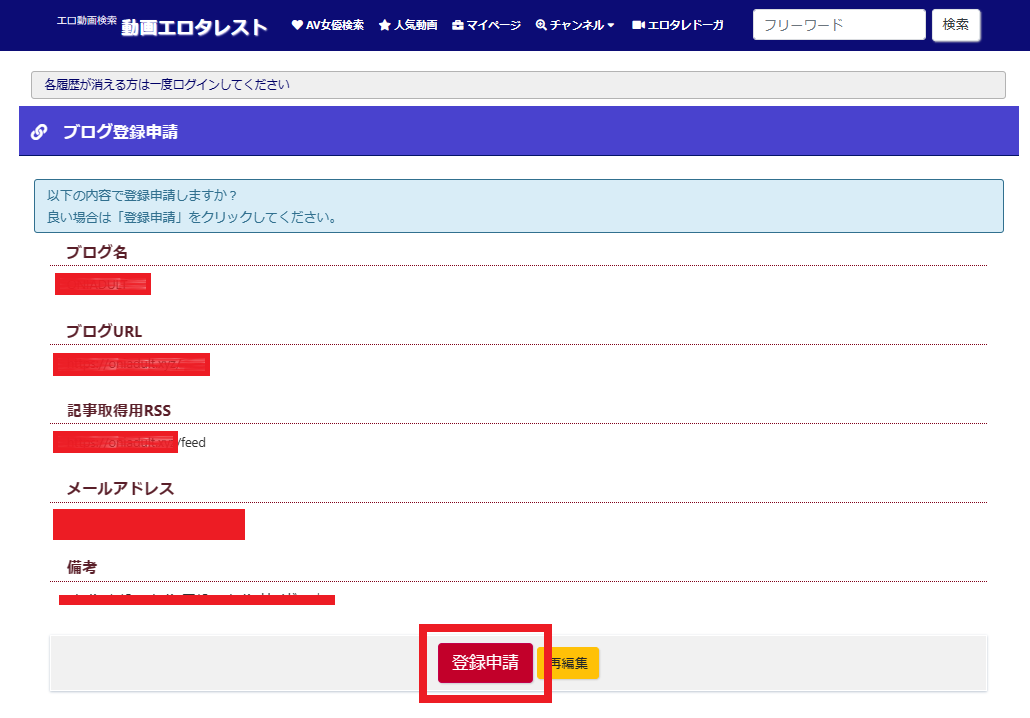1030x718 pixels.
Task: Focus the フリーワード search field
Action: (838, 25)
